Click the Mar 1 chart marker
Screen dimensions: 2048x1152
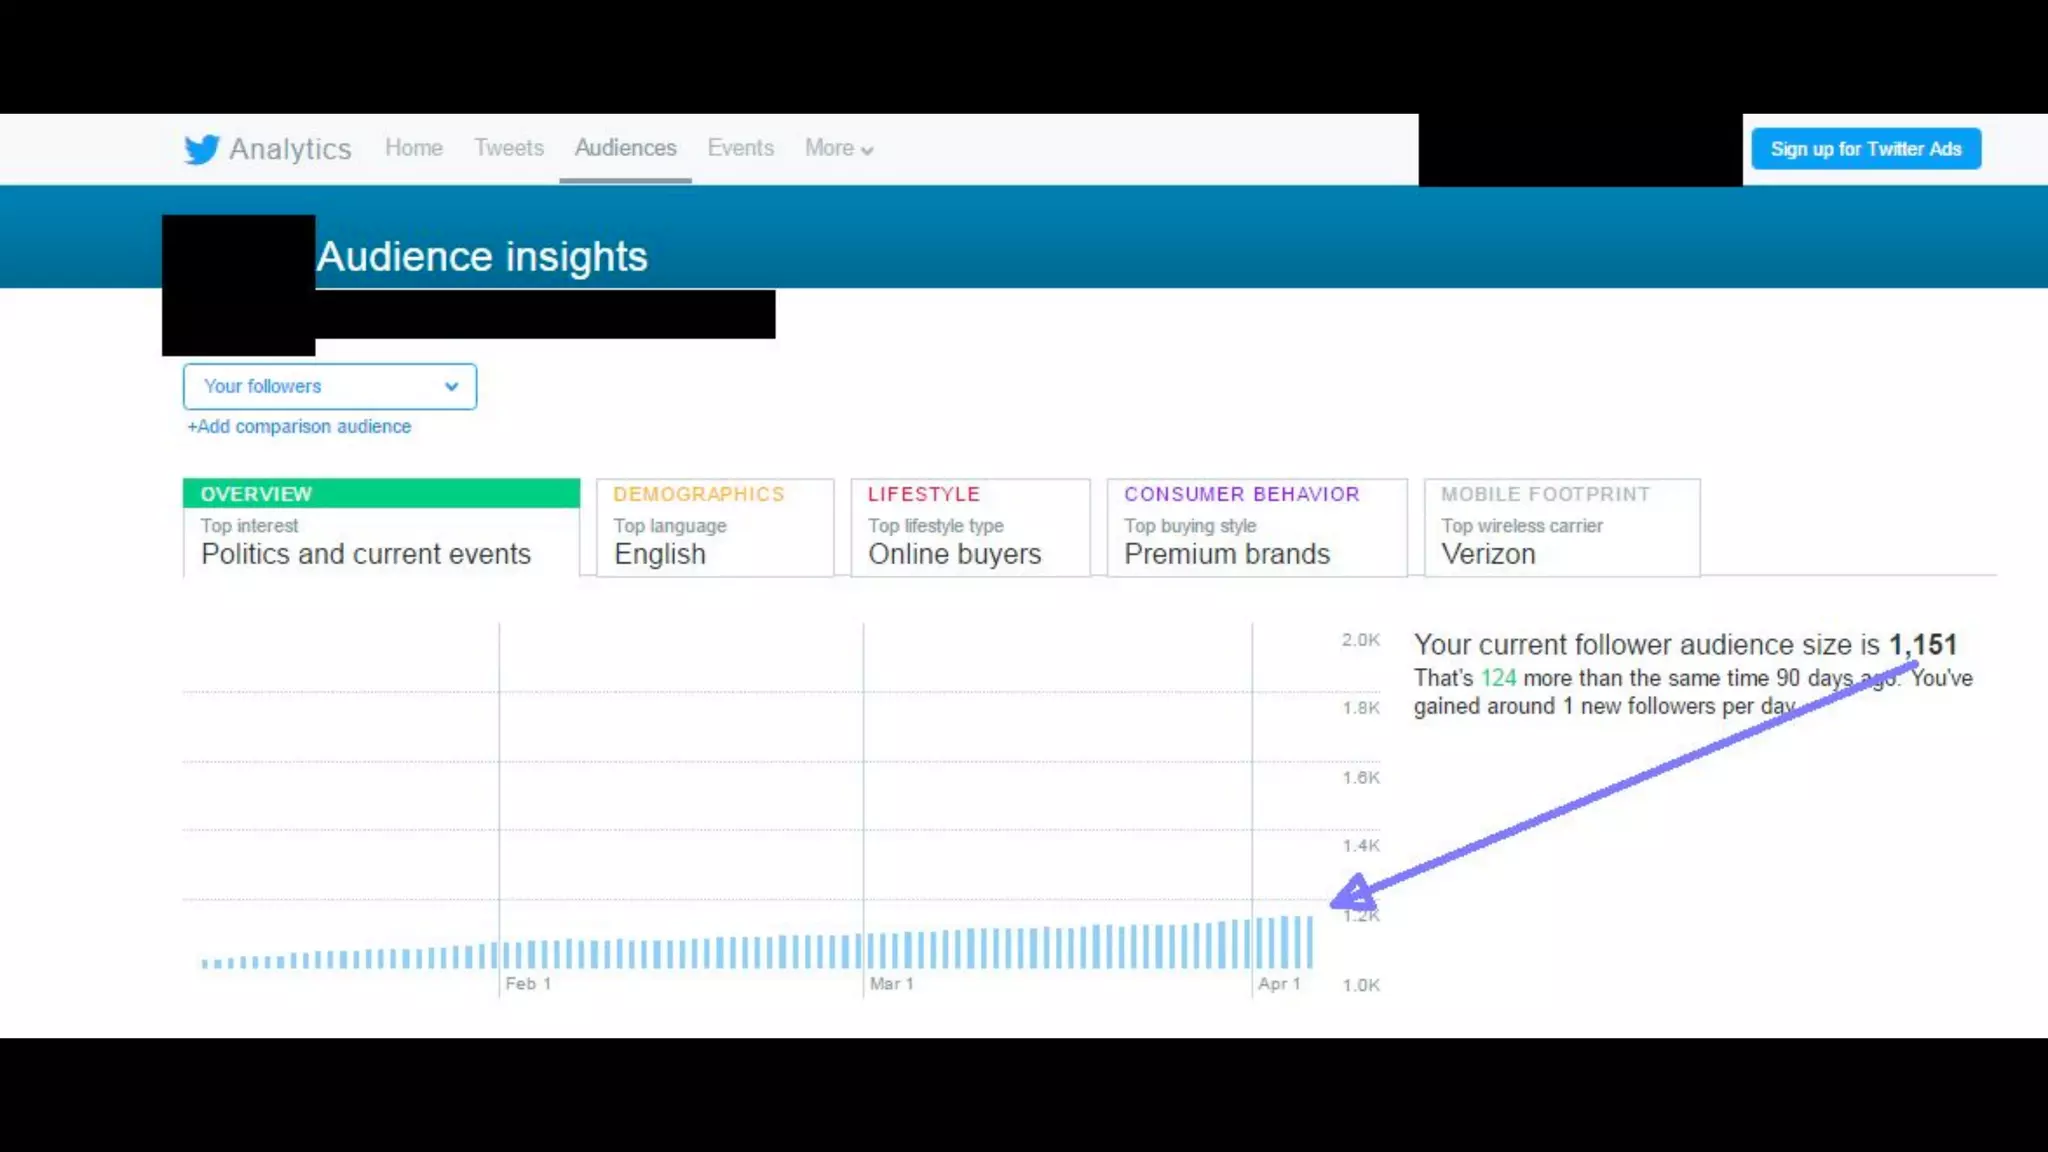pyautogui.click(x=891, y=984)
